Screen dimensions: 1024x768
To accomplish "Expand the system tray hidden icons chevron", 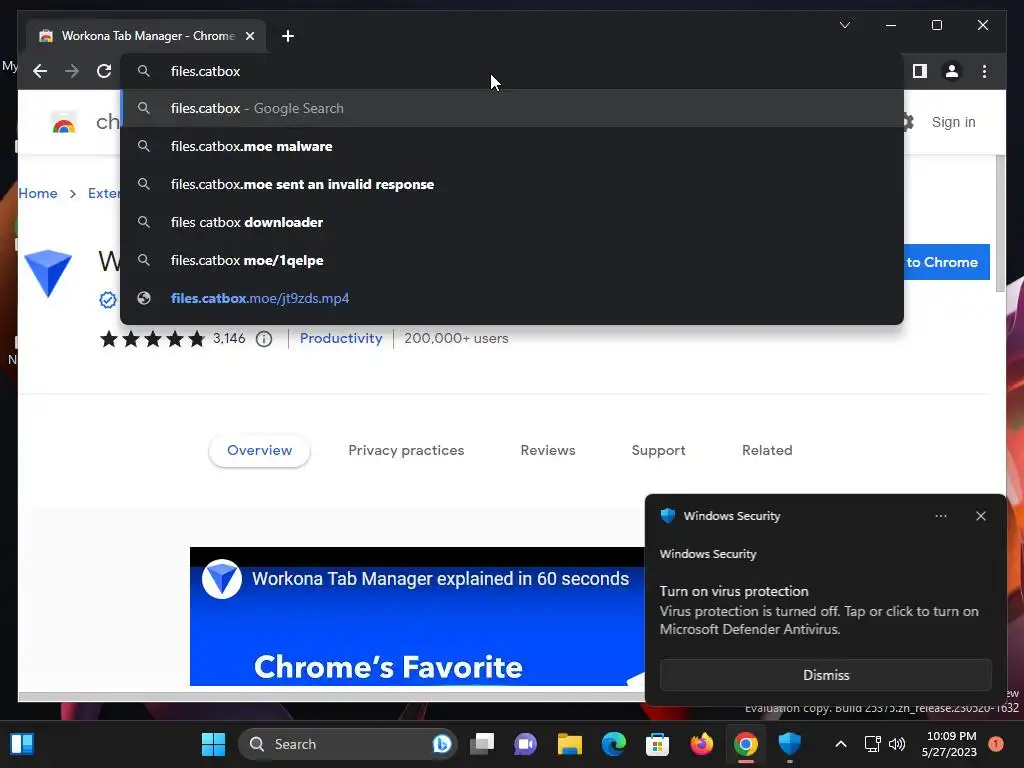I will click(x=840, y=744).
